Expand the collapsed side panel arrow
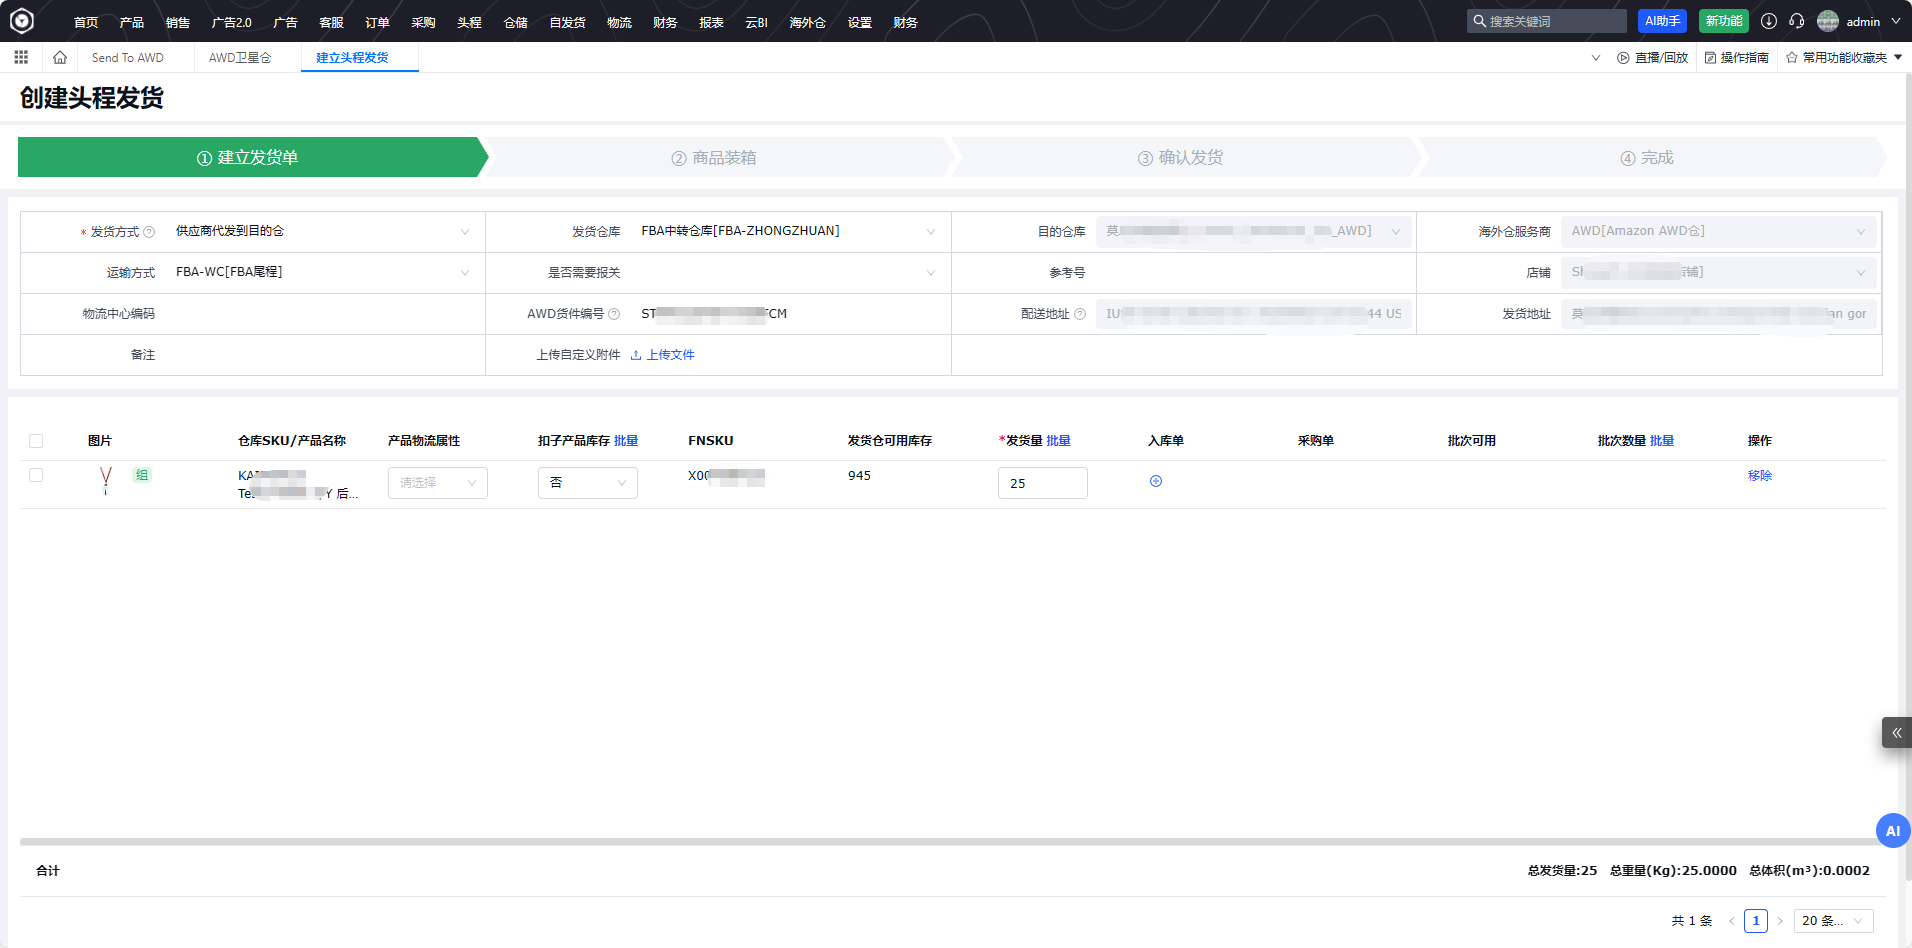This screenshot has height=948, width=1912. point(1896,733)
